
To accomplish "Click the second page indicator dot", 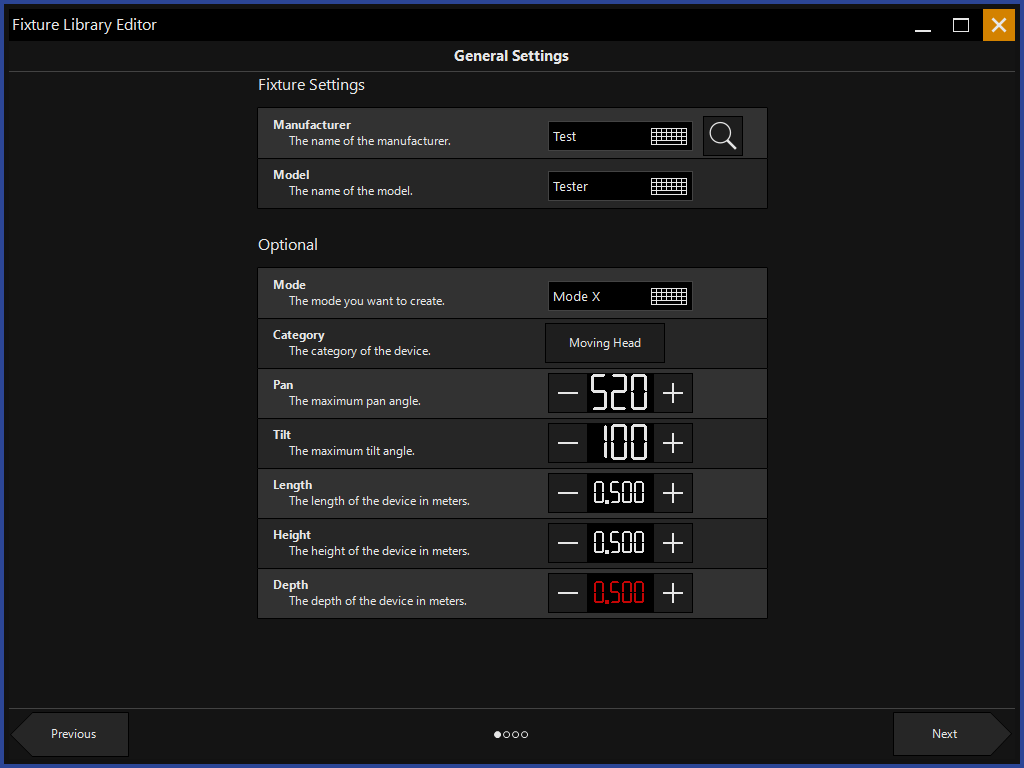I will point(507,735).
